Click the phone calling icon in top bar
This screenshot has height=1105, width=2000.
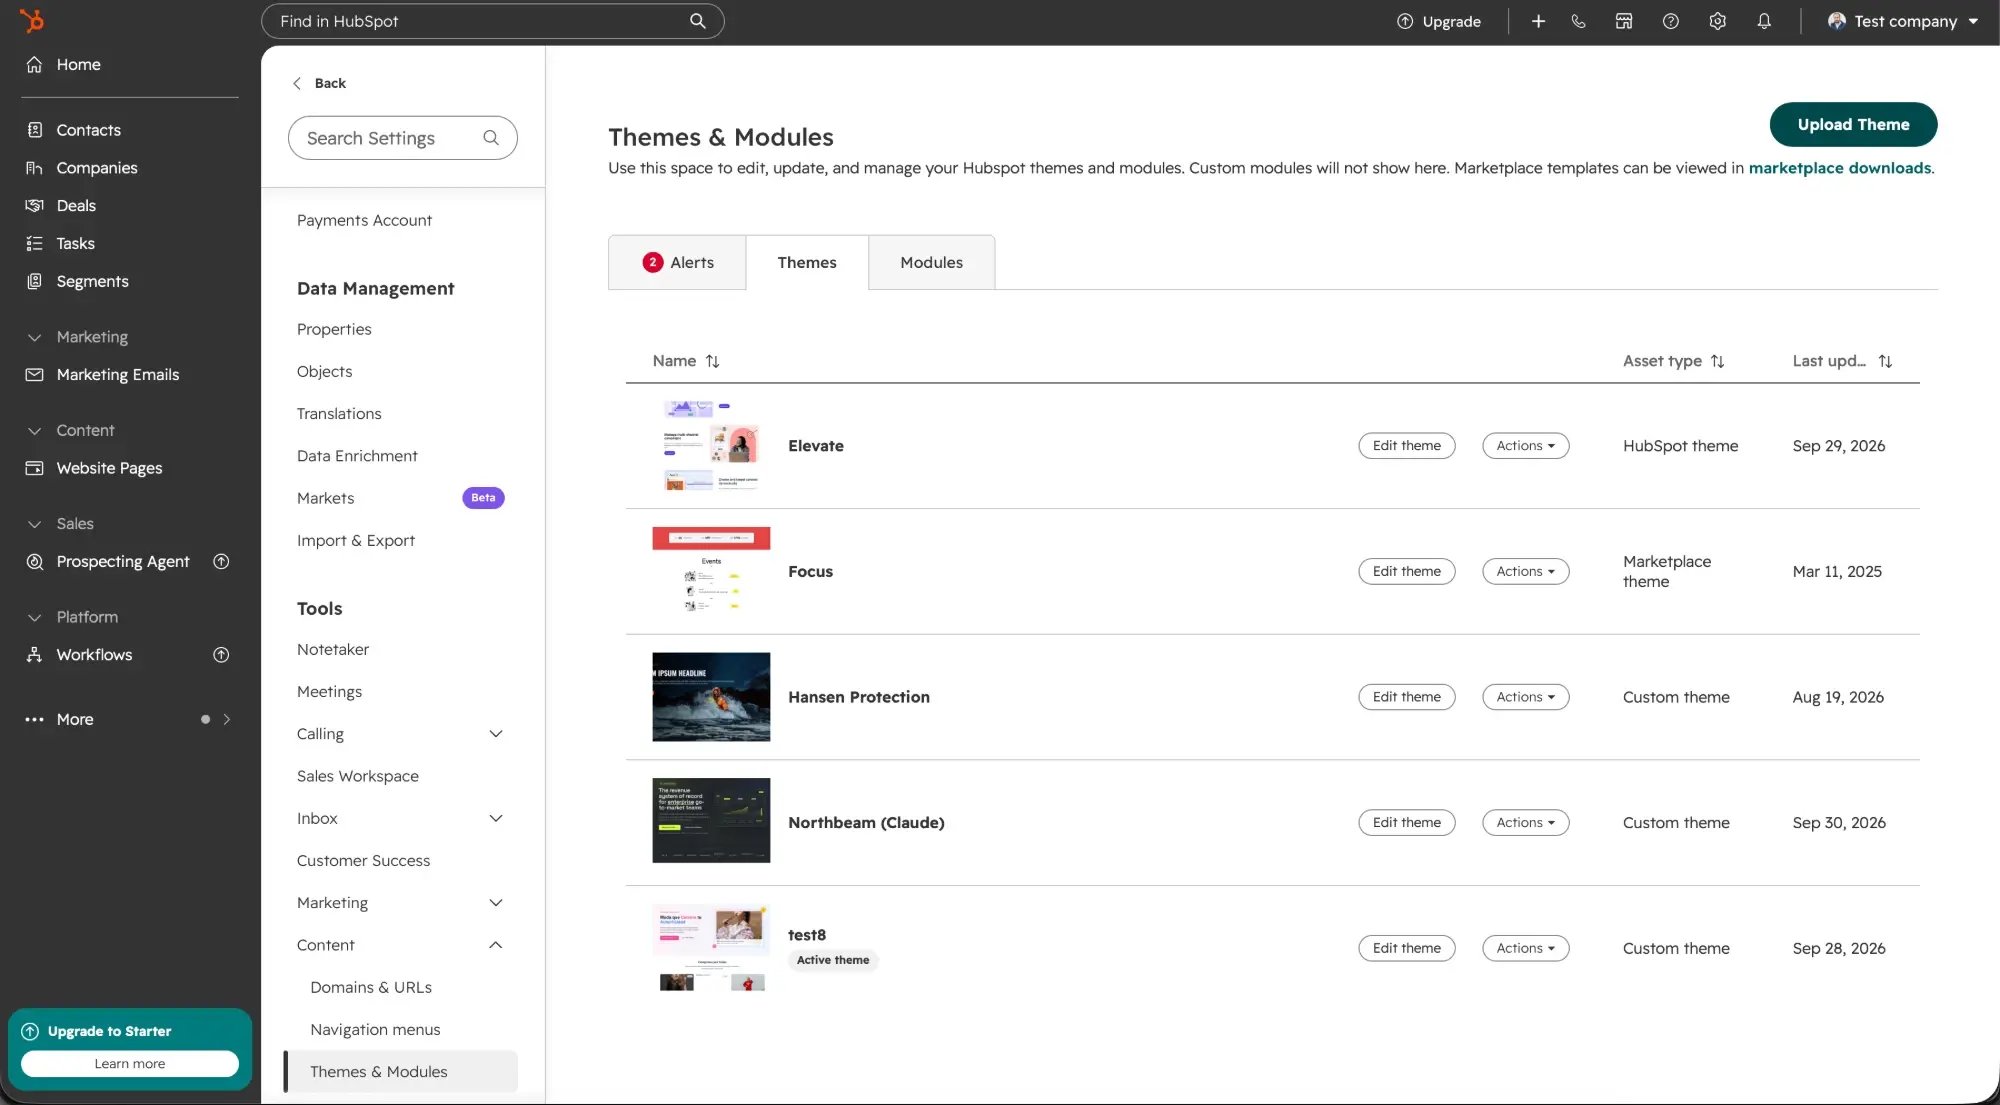(x=1578, y=21)
